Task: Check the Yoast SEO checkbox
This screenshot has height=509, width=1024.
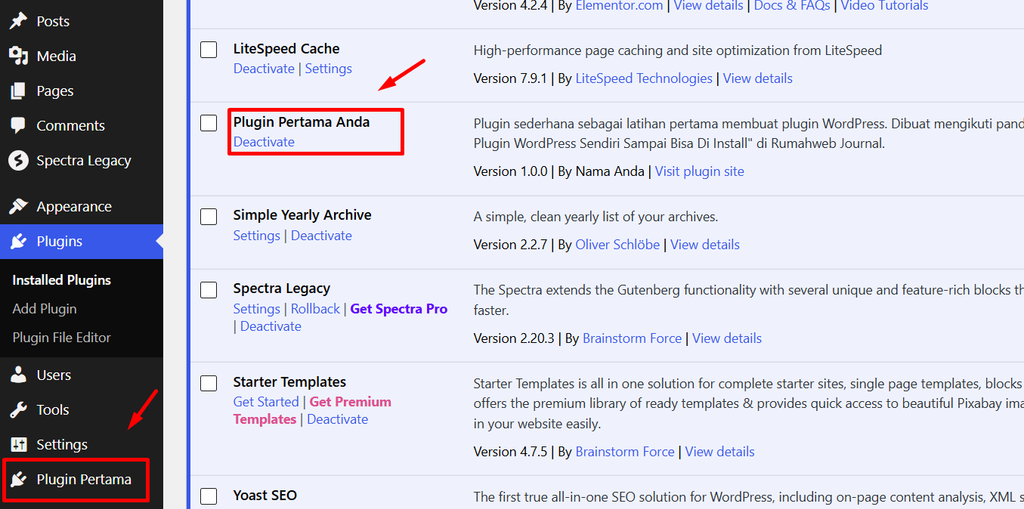Action: coord(208,496)
